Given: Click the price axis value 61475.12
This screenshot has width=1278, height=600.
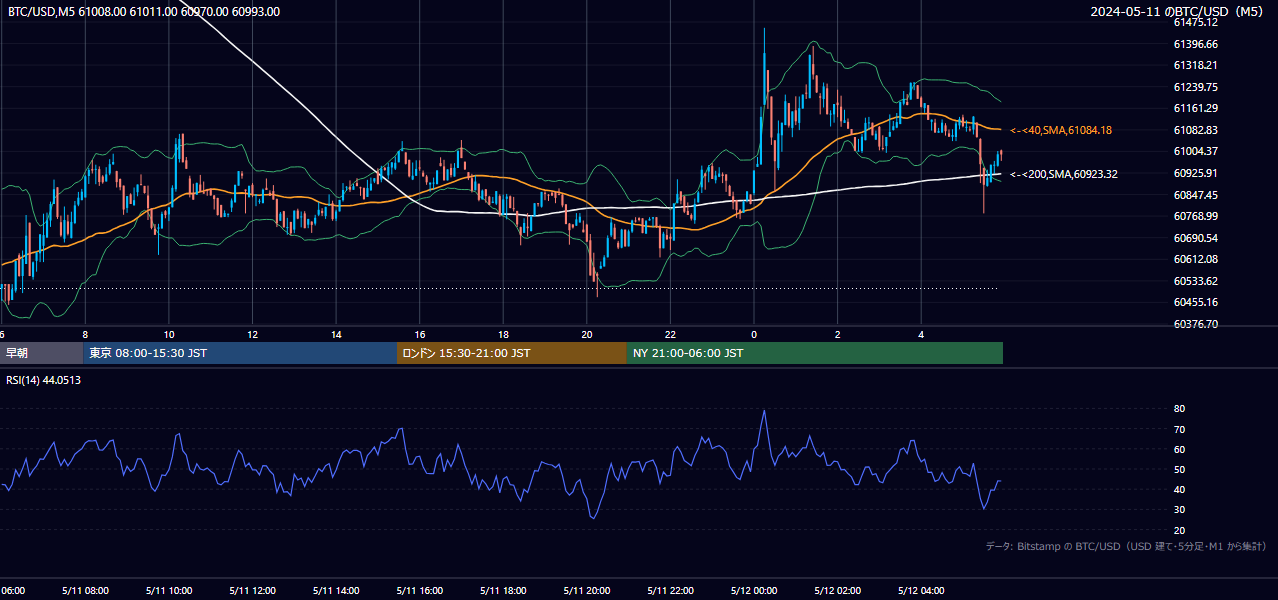Looking at the screenshot, I should (1195, 22).
